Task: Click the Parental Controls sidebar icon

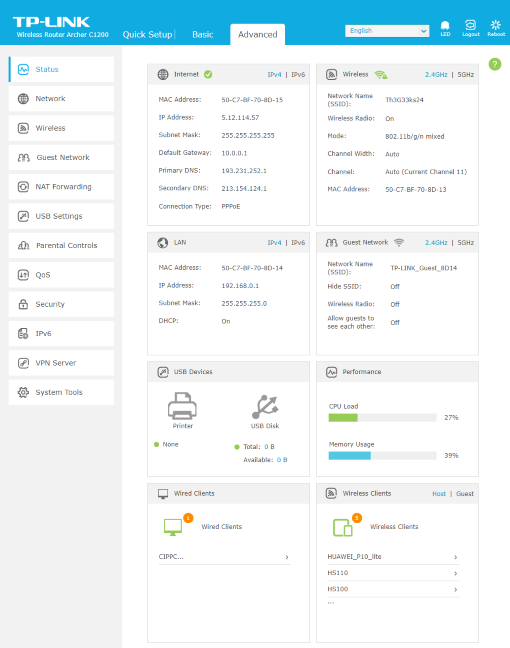Action: click(24, 245)
